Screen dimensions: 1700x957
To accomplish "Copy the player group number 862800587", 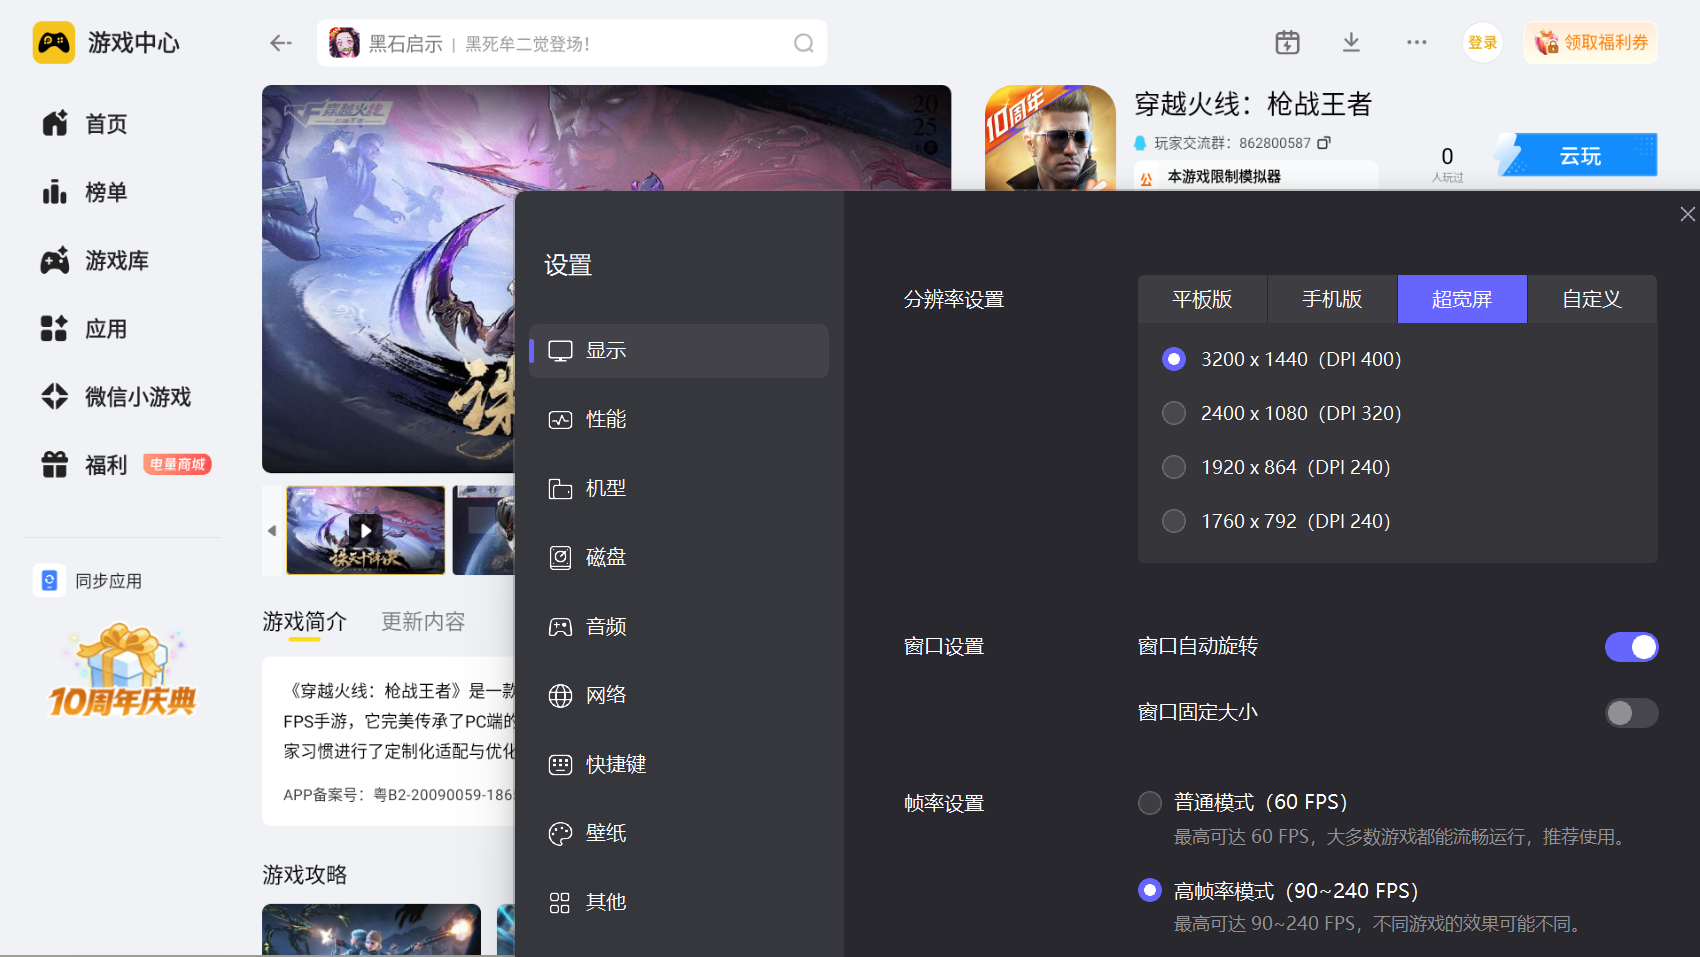I will [x=1324, y=143].
